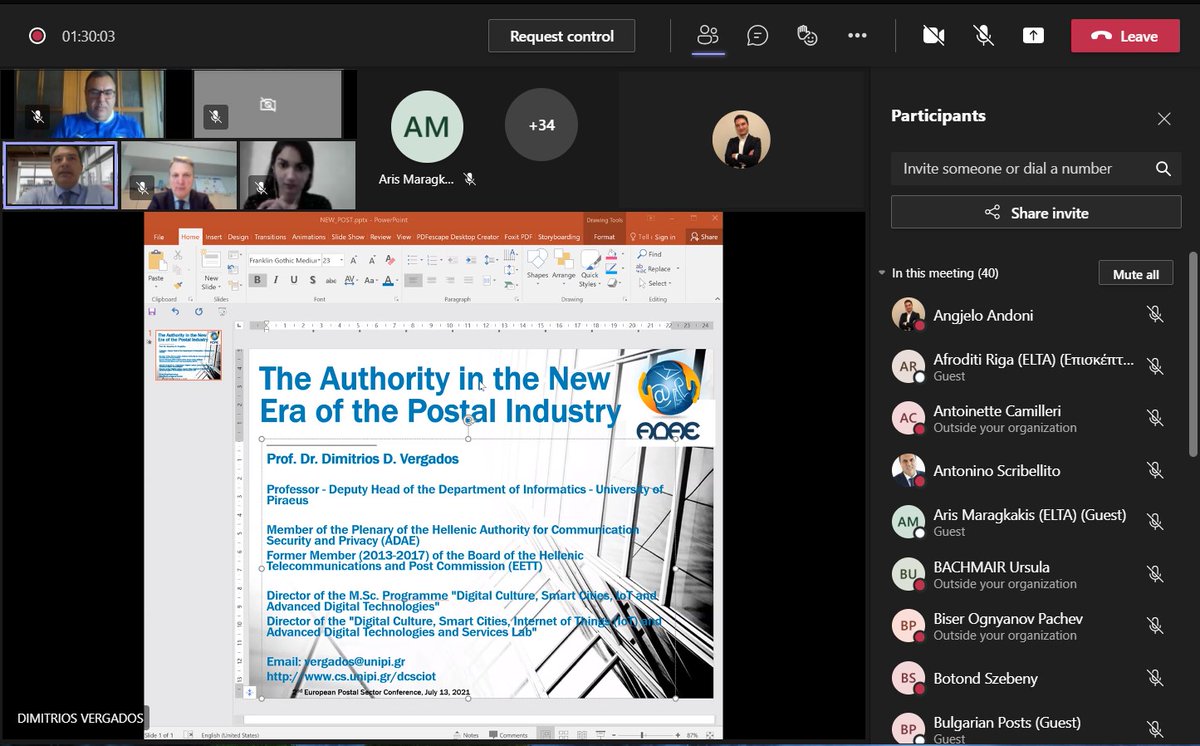Image resolution: width=1200 pixels, height=746 pixels.
Task: Toggle Notes pane in PowerPoint status bar
Action: coord(467,735)
